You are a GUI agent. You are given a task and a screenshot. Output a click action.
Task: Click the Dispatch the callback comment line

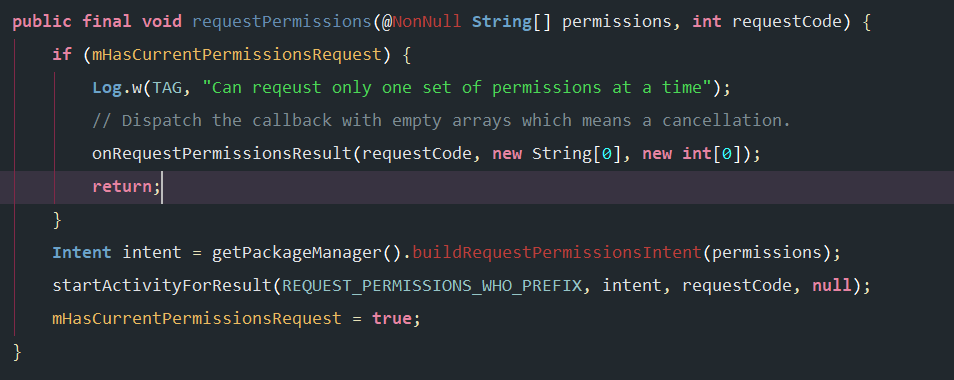pos(441,120)
